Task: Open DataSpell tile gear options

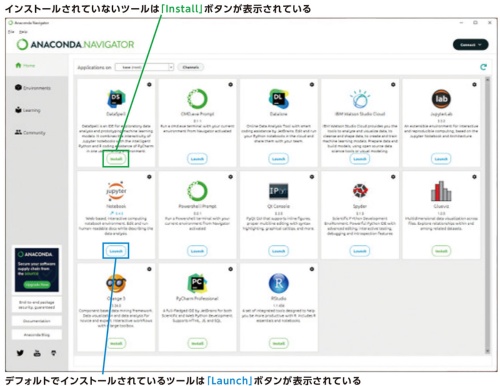Action: [x=149, y=85]
